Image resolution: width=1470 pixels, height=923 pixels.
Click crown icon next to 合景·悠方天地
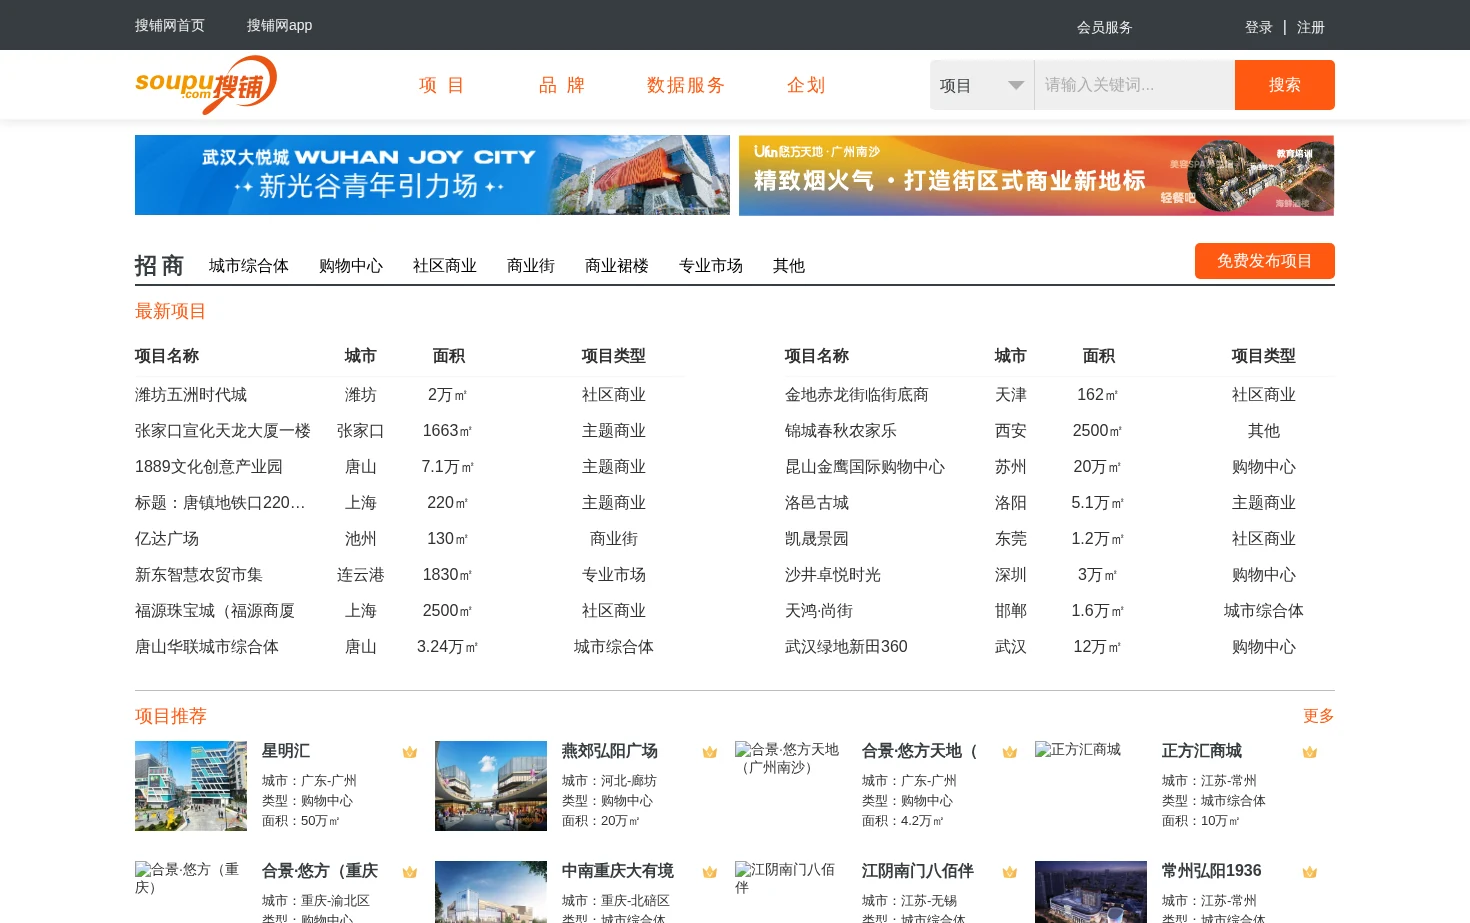coord(1010,752)
